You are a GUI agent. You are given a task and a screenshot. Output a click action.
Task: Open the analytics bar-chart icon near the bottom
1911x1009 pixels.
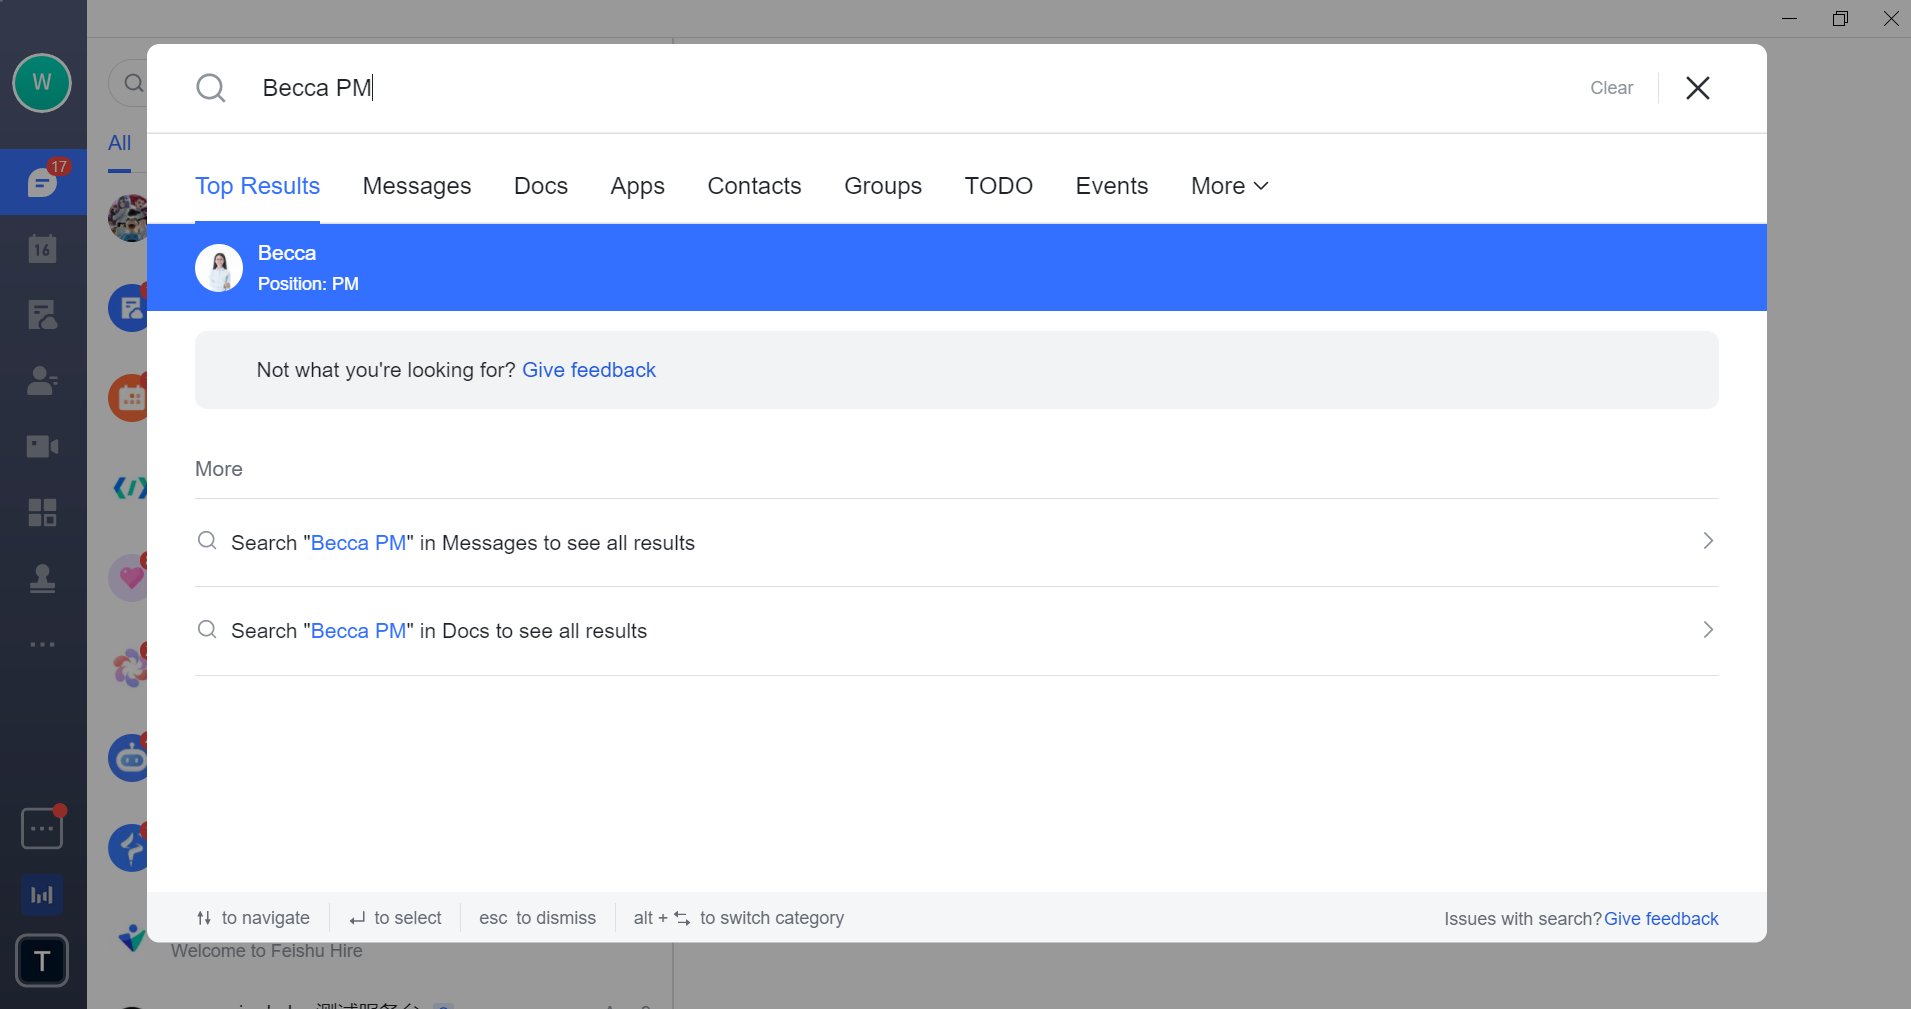pyautogui.click(x=41, y=894)
